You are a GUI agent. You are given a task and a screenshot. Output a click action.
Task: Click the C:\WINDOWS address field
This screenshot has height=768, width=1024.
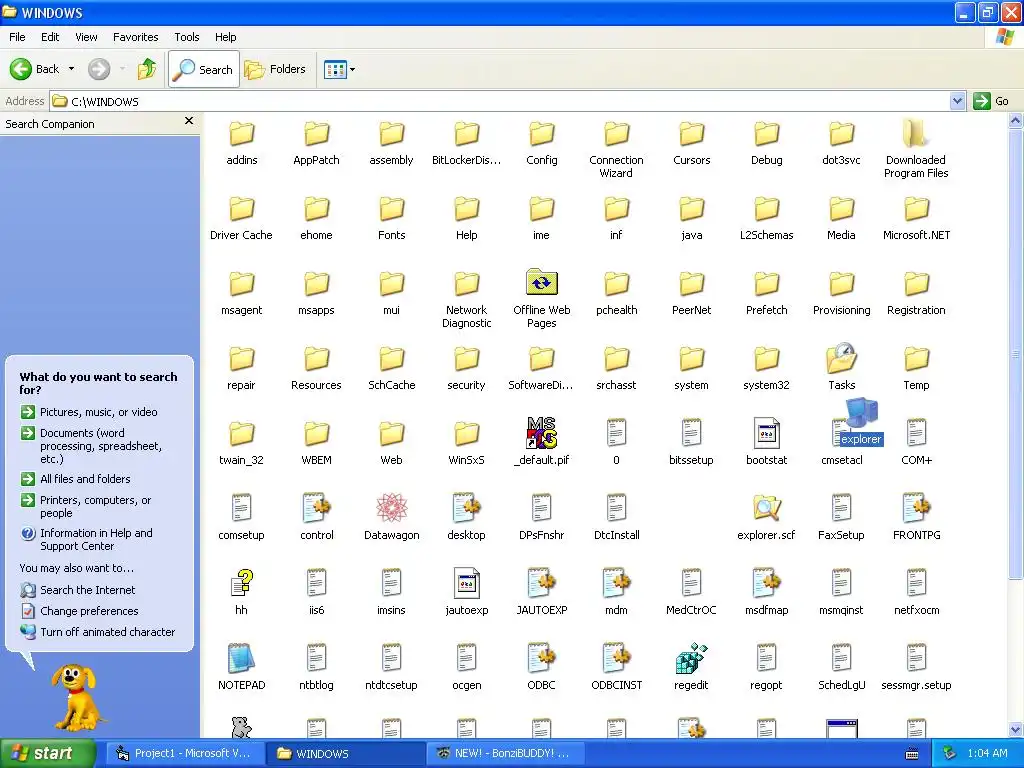click(x=500, y=101)
